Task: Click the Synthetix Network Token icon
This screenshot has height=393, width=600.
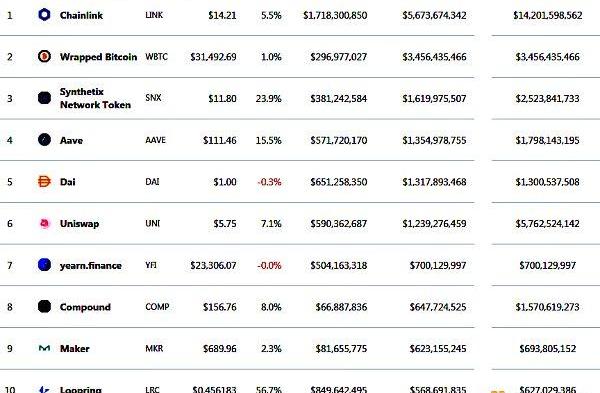Action: (44, 98)
